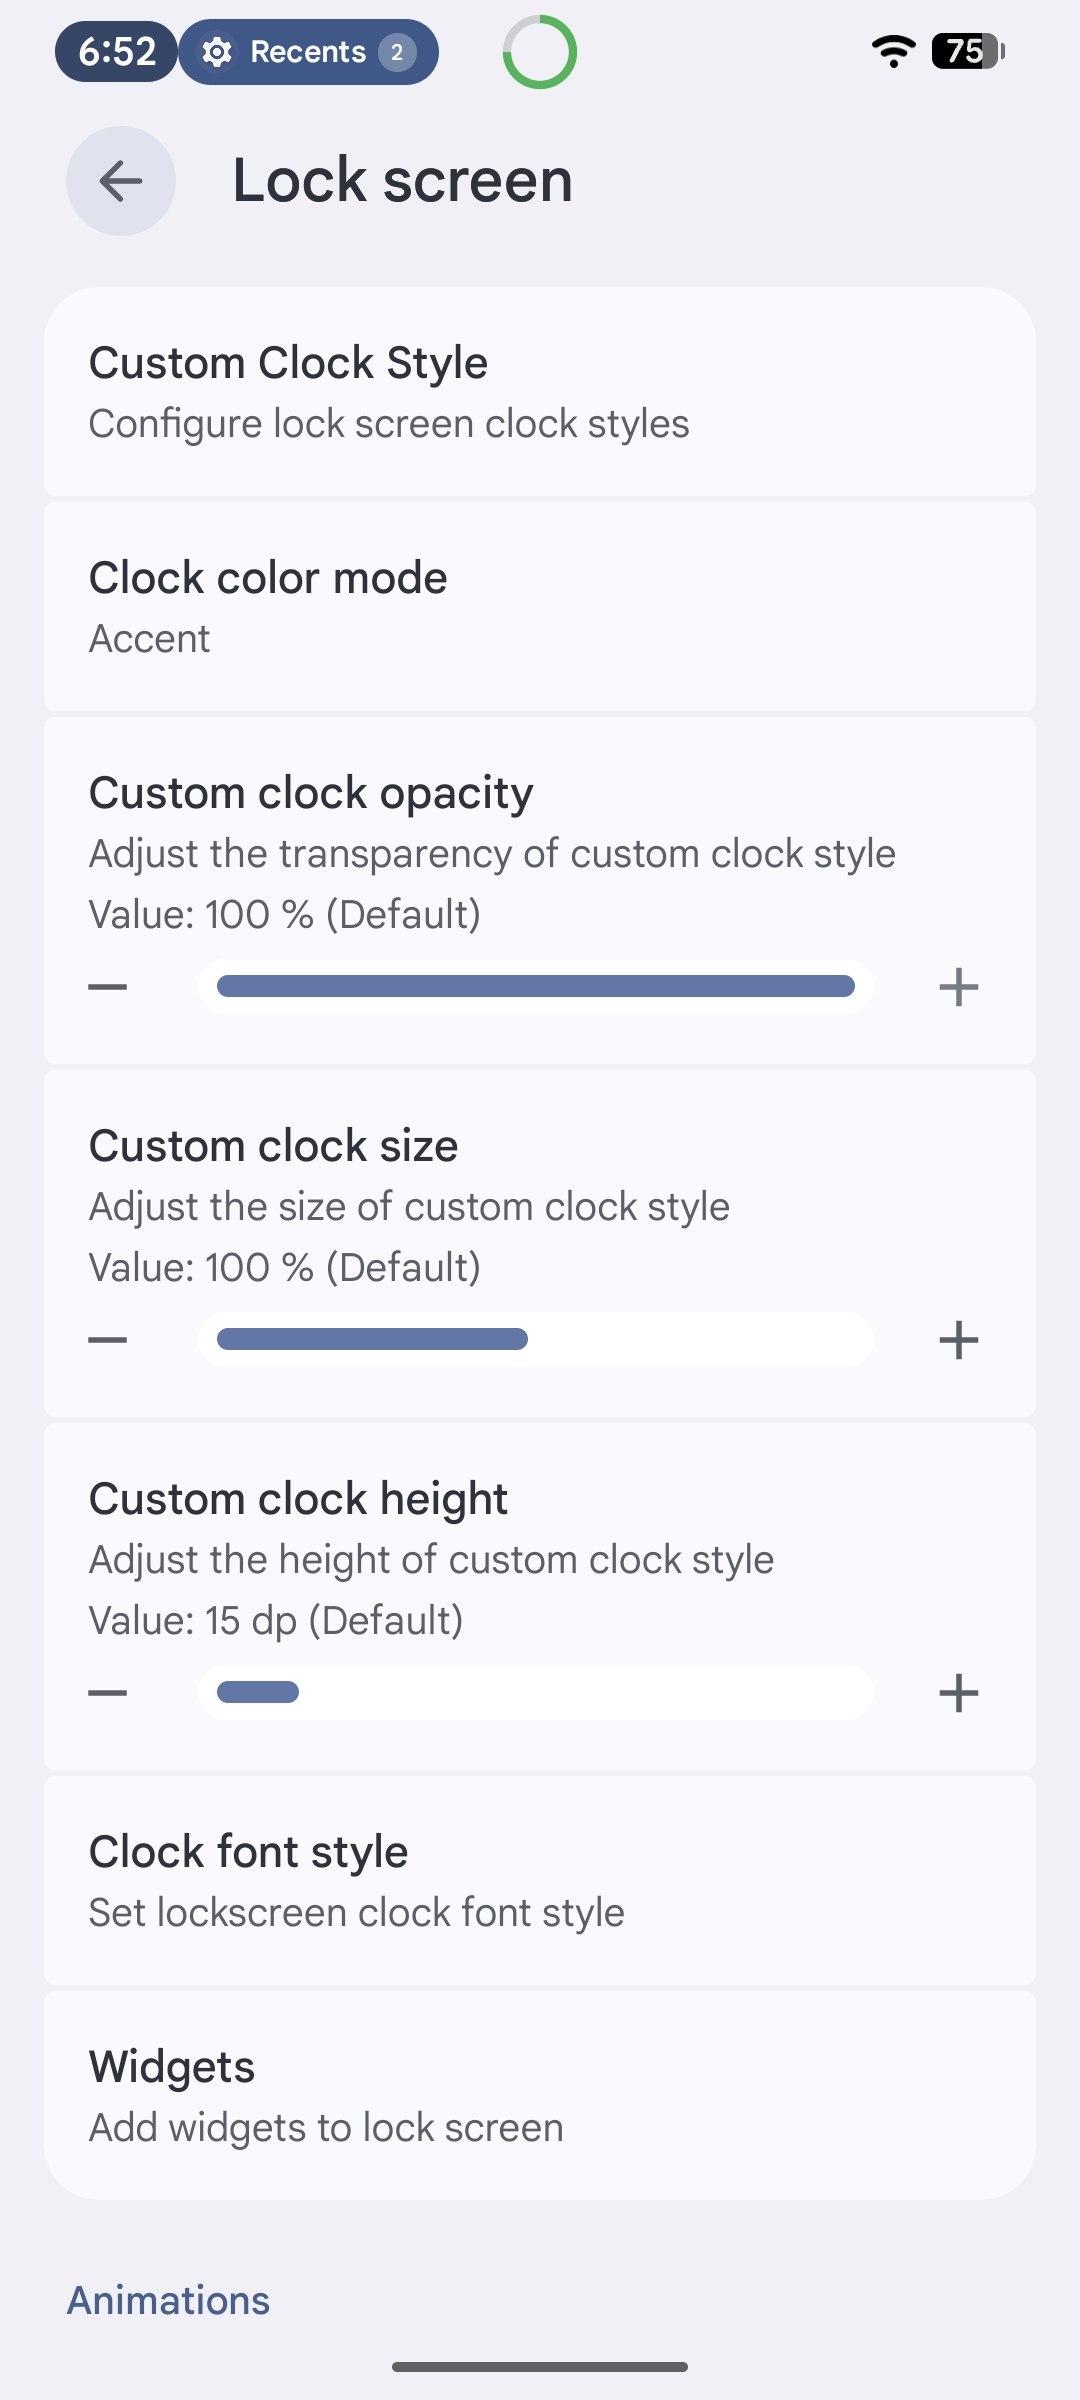The width and height of the screenshot is (1080, 2400).
Task: Open Custom Clock Style settings
Action: 540,392
